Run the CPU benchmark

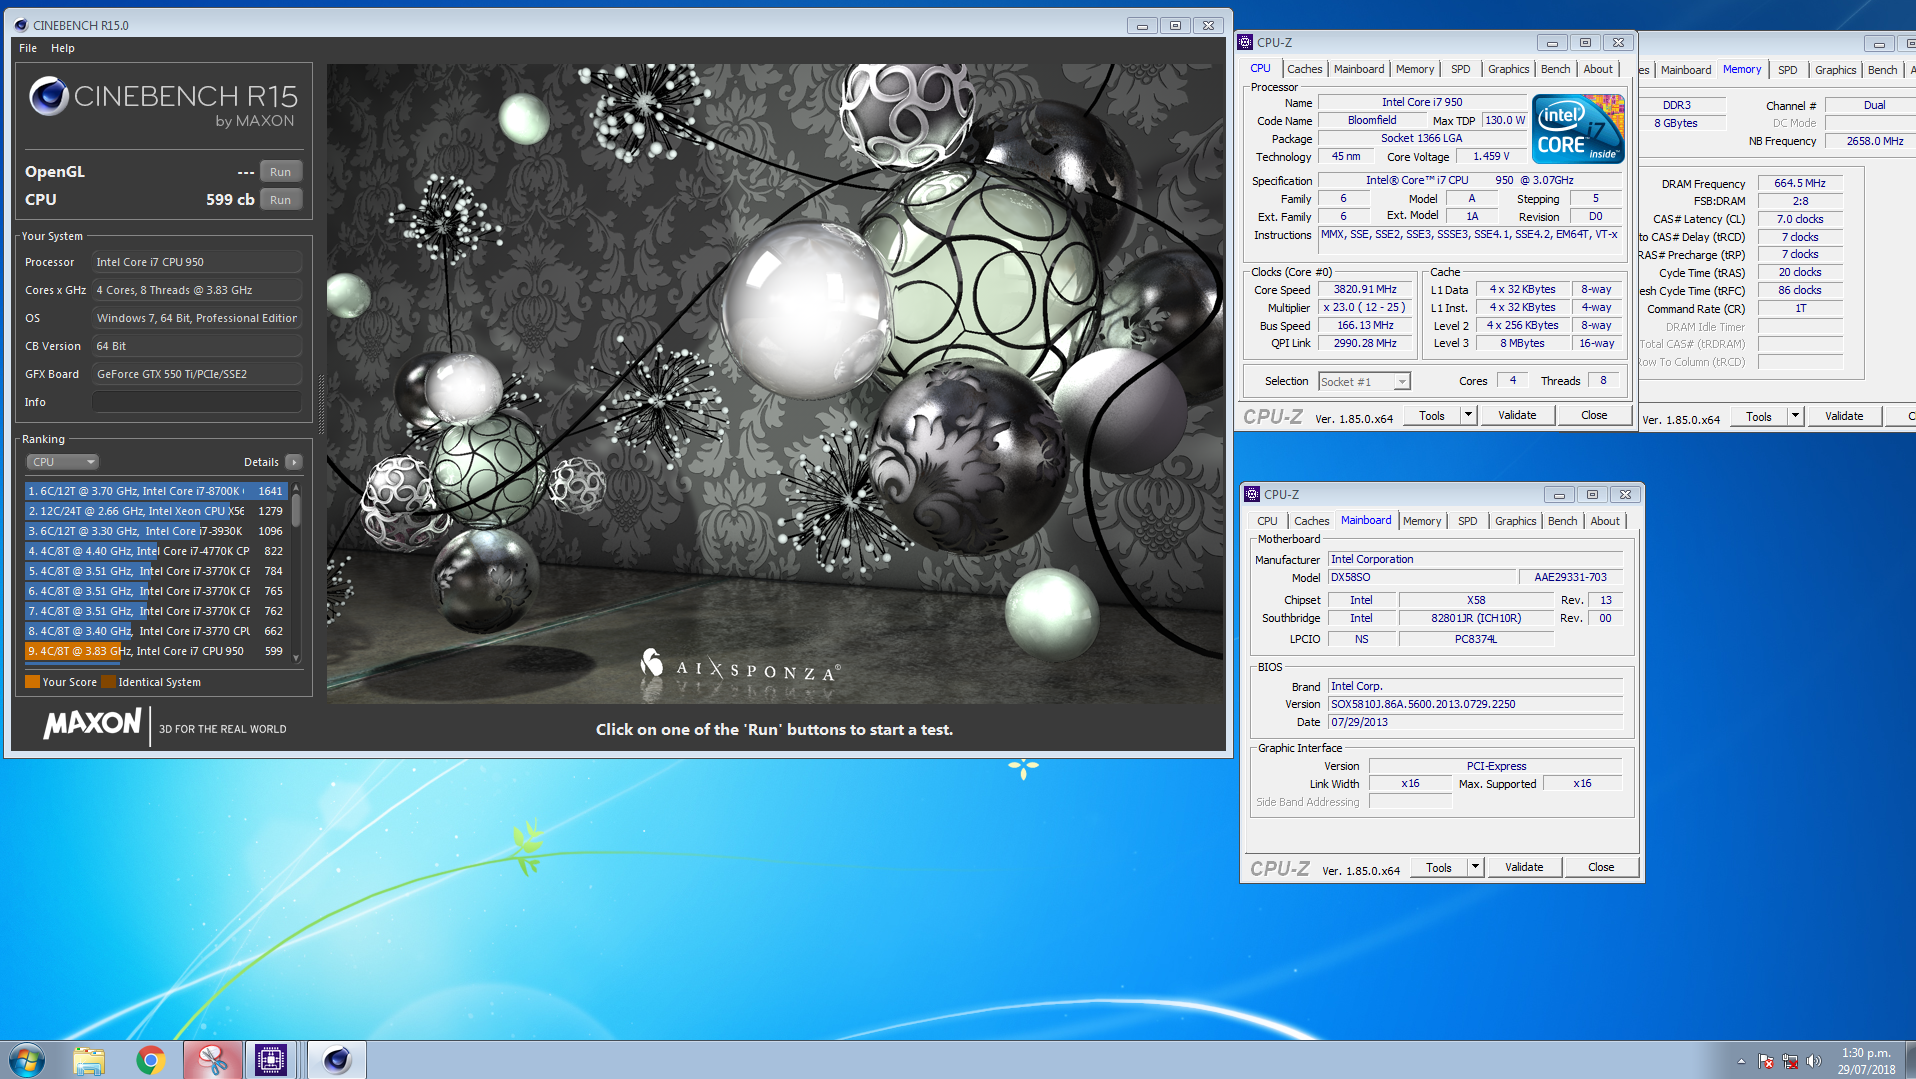281,200
